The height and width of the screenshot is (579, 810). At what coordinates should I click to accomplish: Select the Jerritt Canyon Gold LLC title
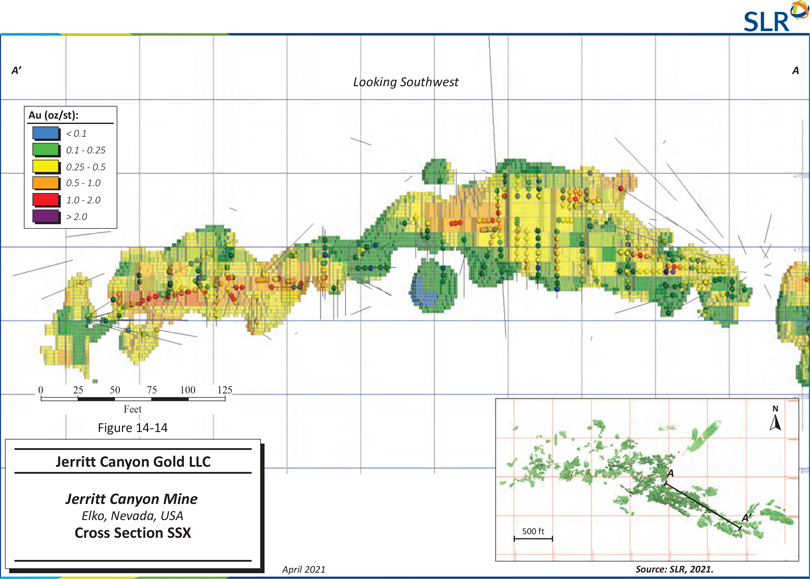point(133,463)
